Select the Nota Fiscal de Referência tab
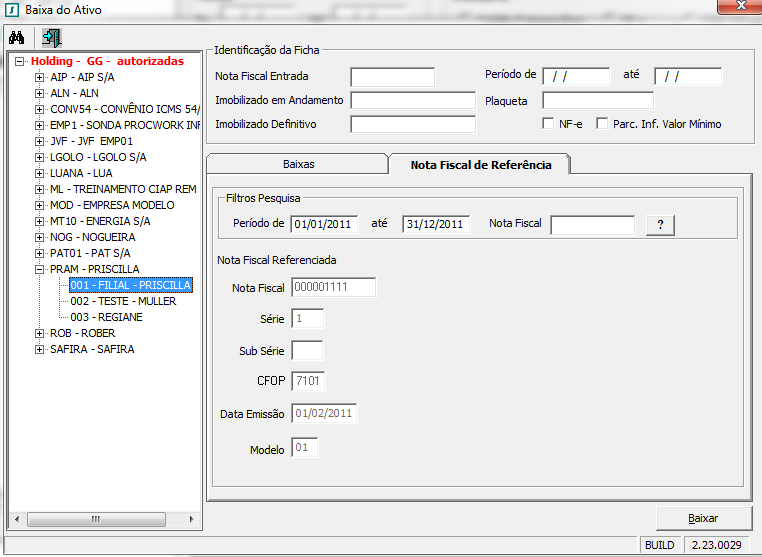 pyautogui.click(x=481, y=165)
